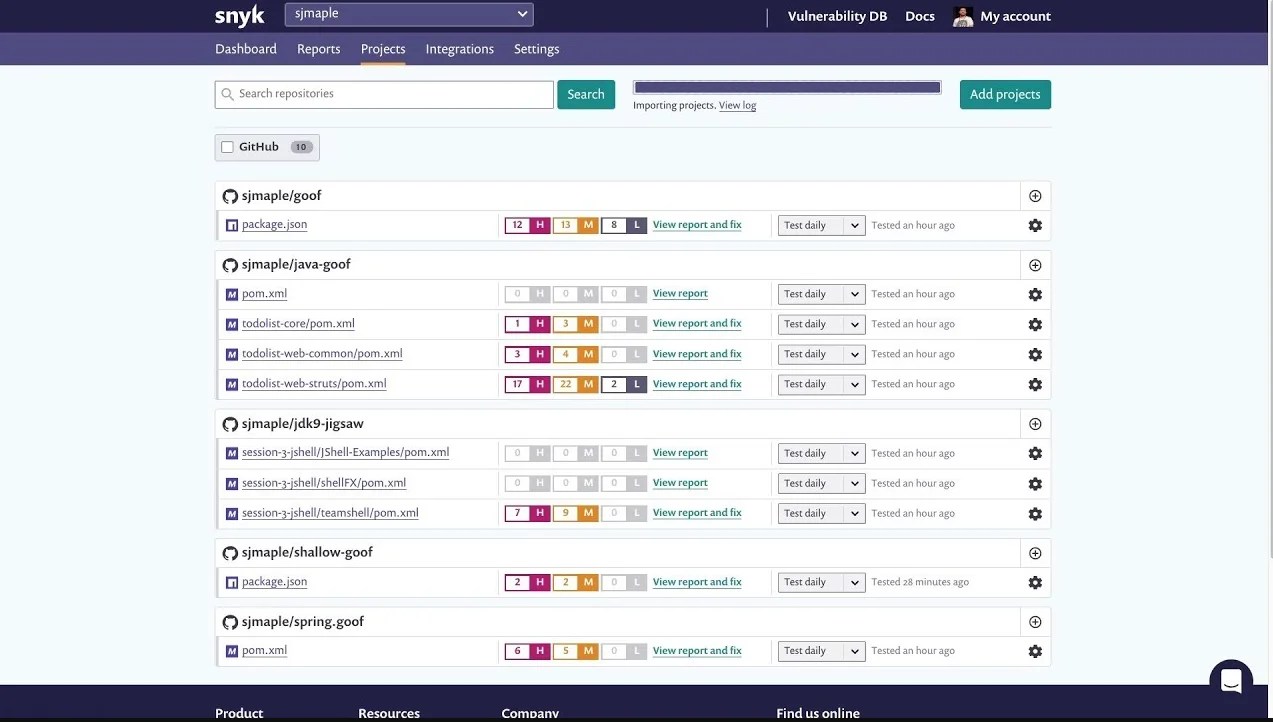The width and height of the screenshot is (1273, 722).
Task: Open the chat bubble in bottom corner
Action: [x=1230, y=678]
